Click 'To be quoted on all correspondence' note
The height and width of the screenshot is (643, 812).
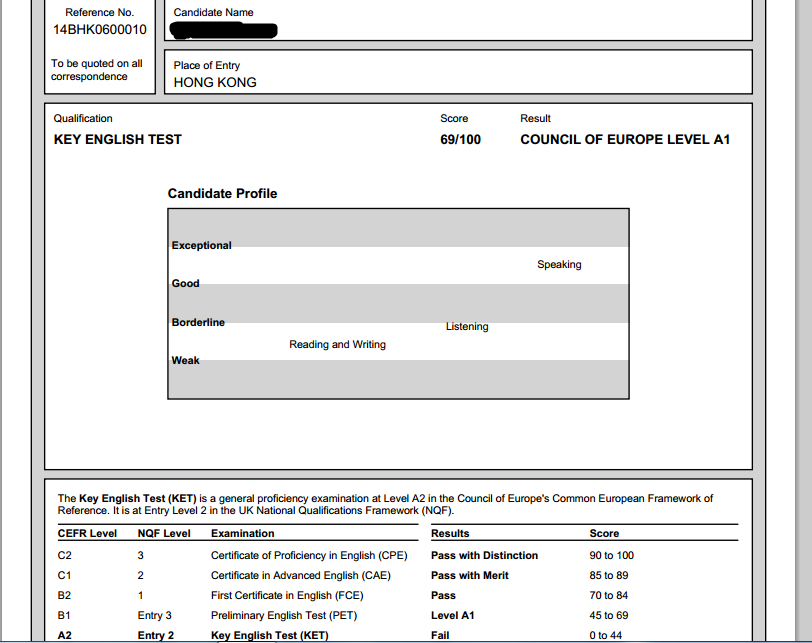click(x=96, y=70)
